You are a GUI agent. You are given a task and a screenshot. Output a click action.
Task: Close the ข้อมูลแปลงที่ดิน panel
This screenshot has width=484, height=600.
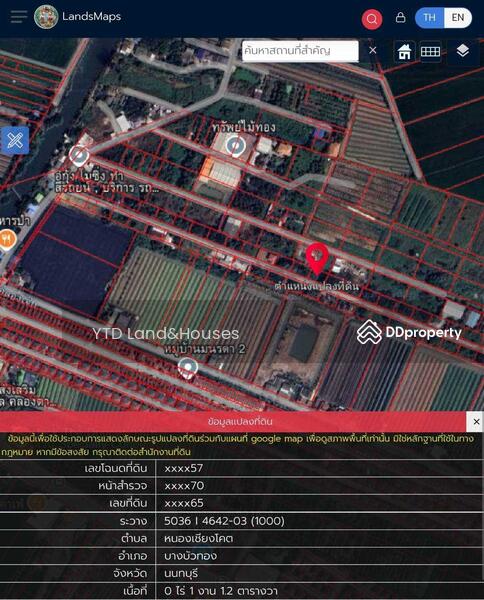pyautogui.click(x=476, y=422)
